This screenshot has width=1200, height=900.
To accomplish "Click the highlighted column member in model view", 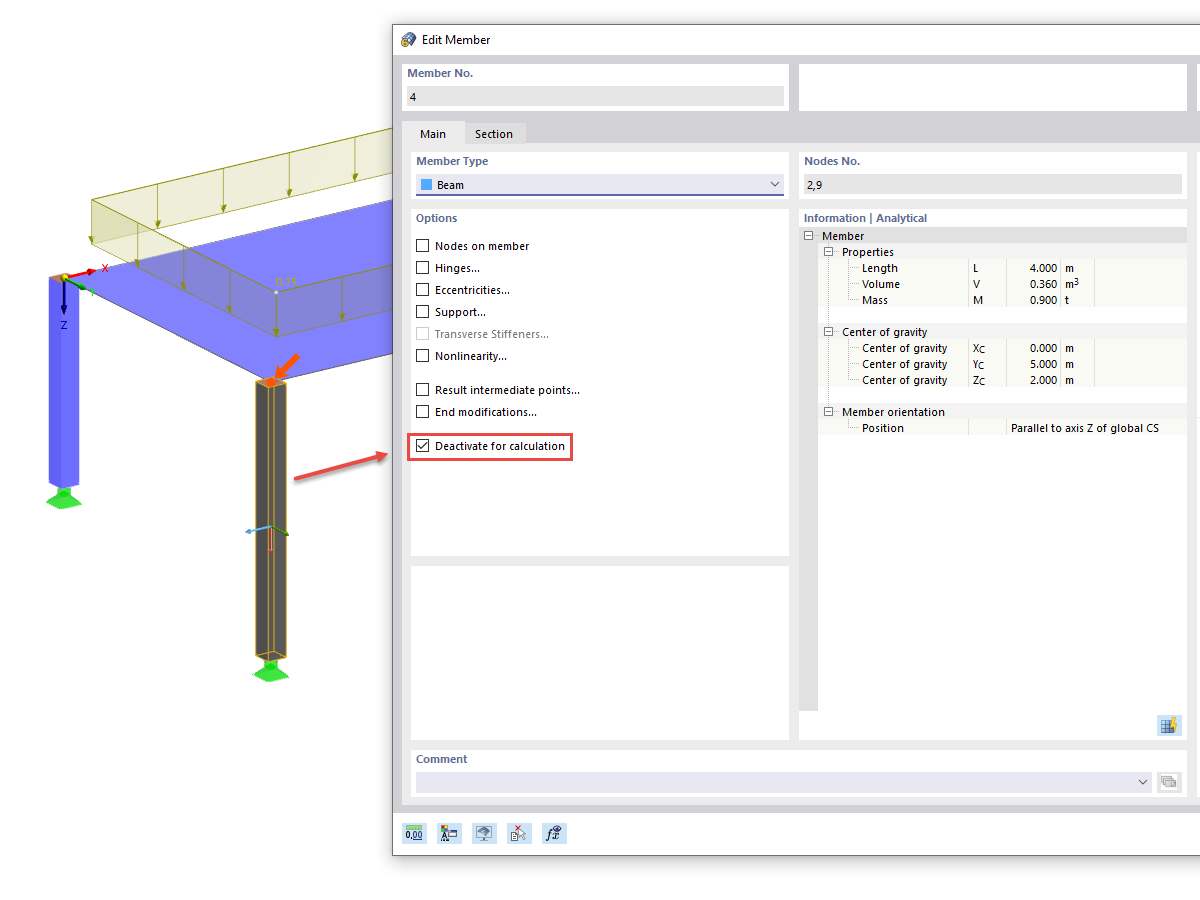I will [x=270, y=520].
